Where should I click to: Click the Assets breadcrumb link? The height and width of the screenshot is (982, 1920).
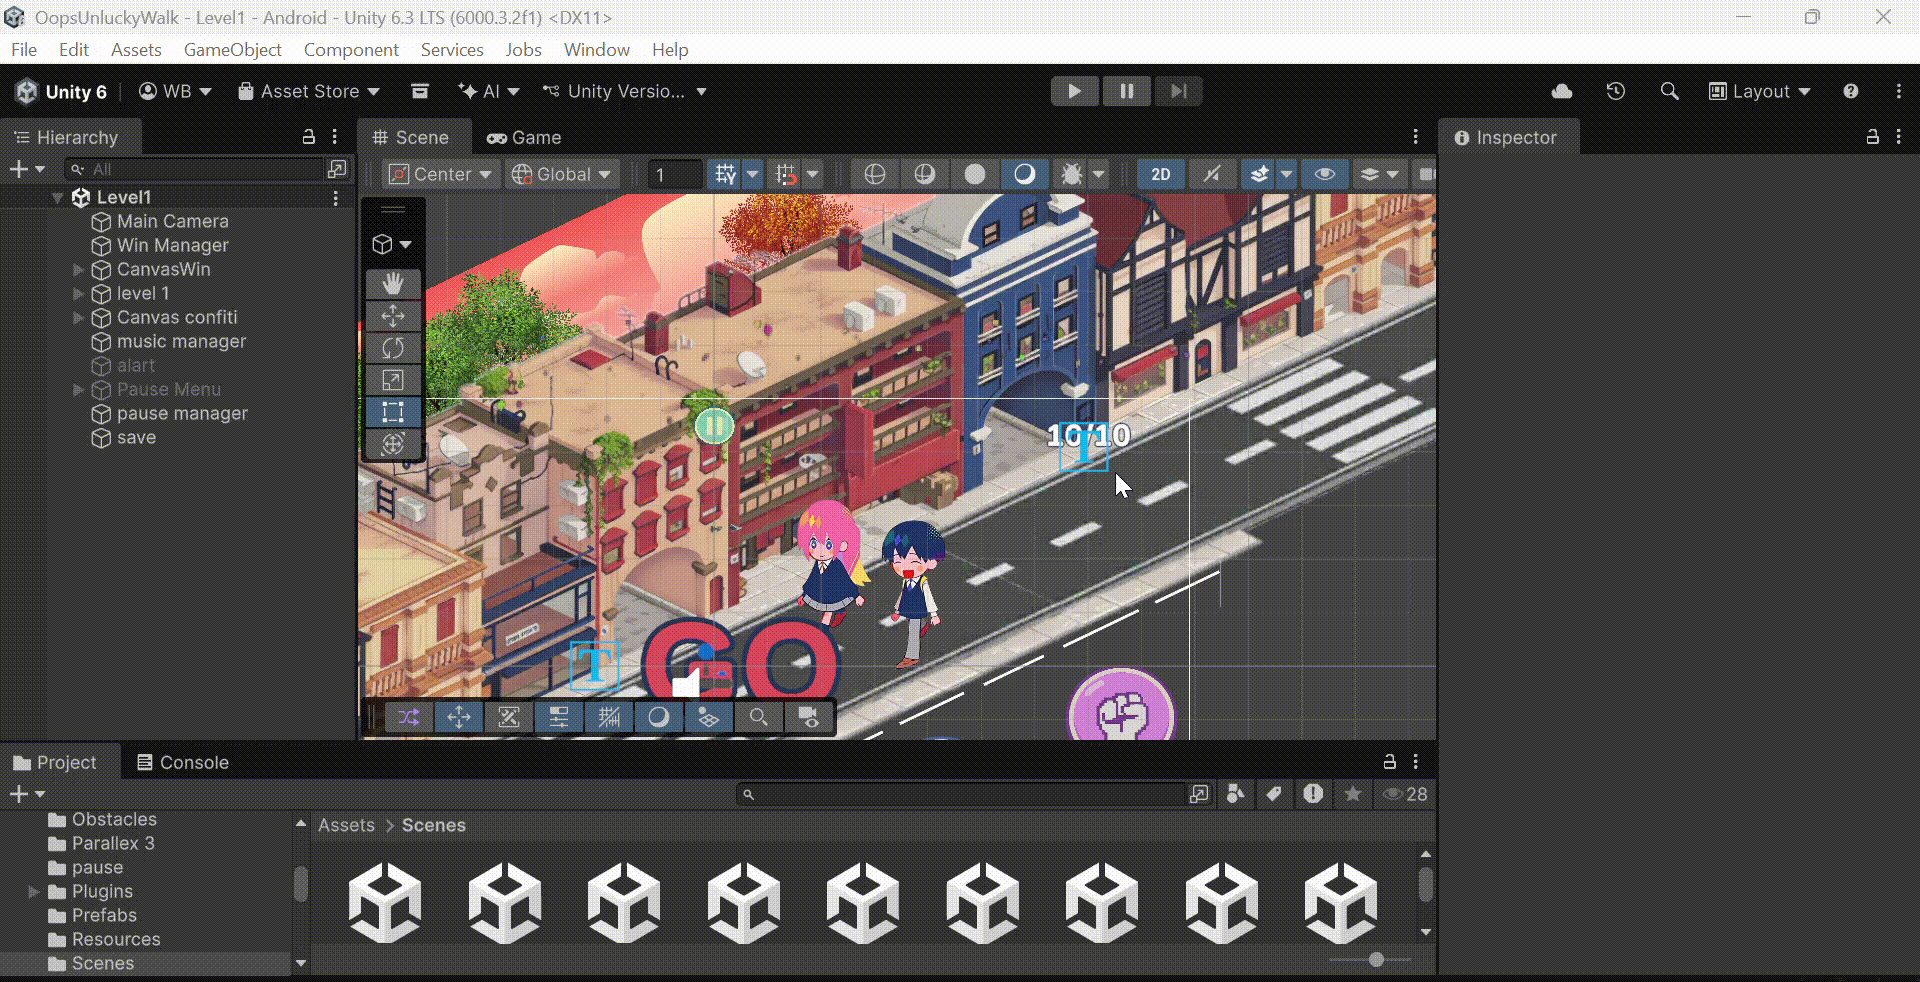point(346,825)
